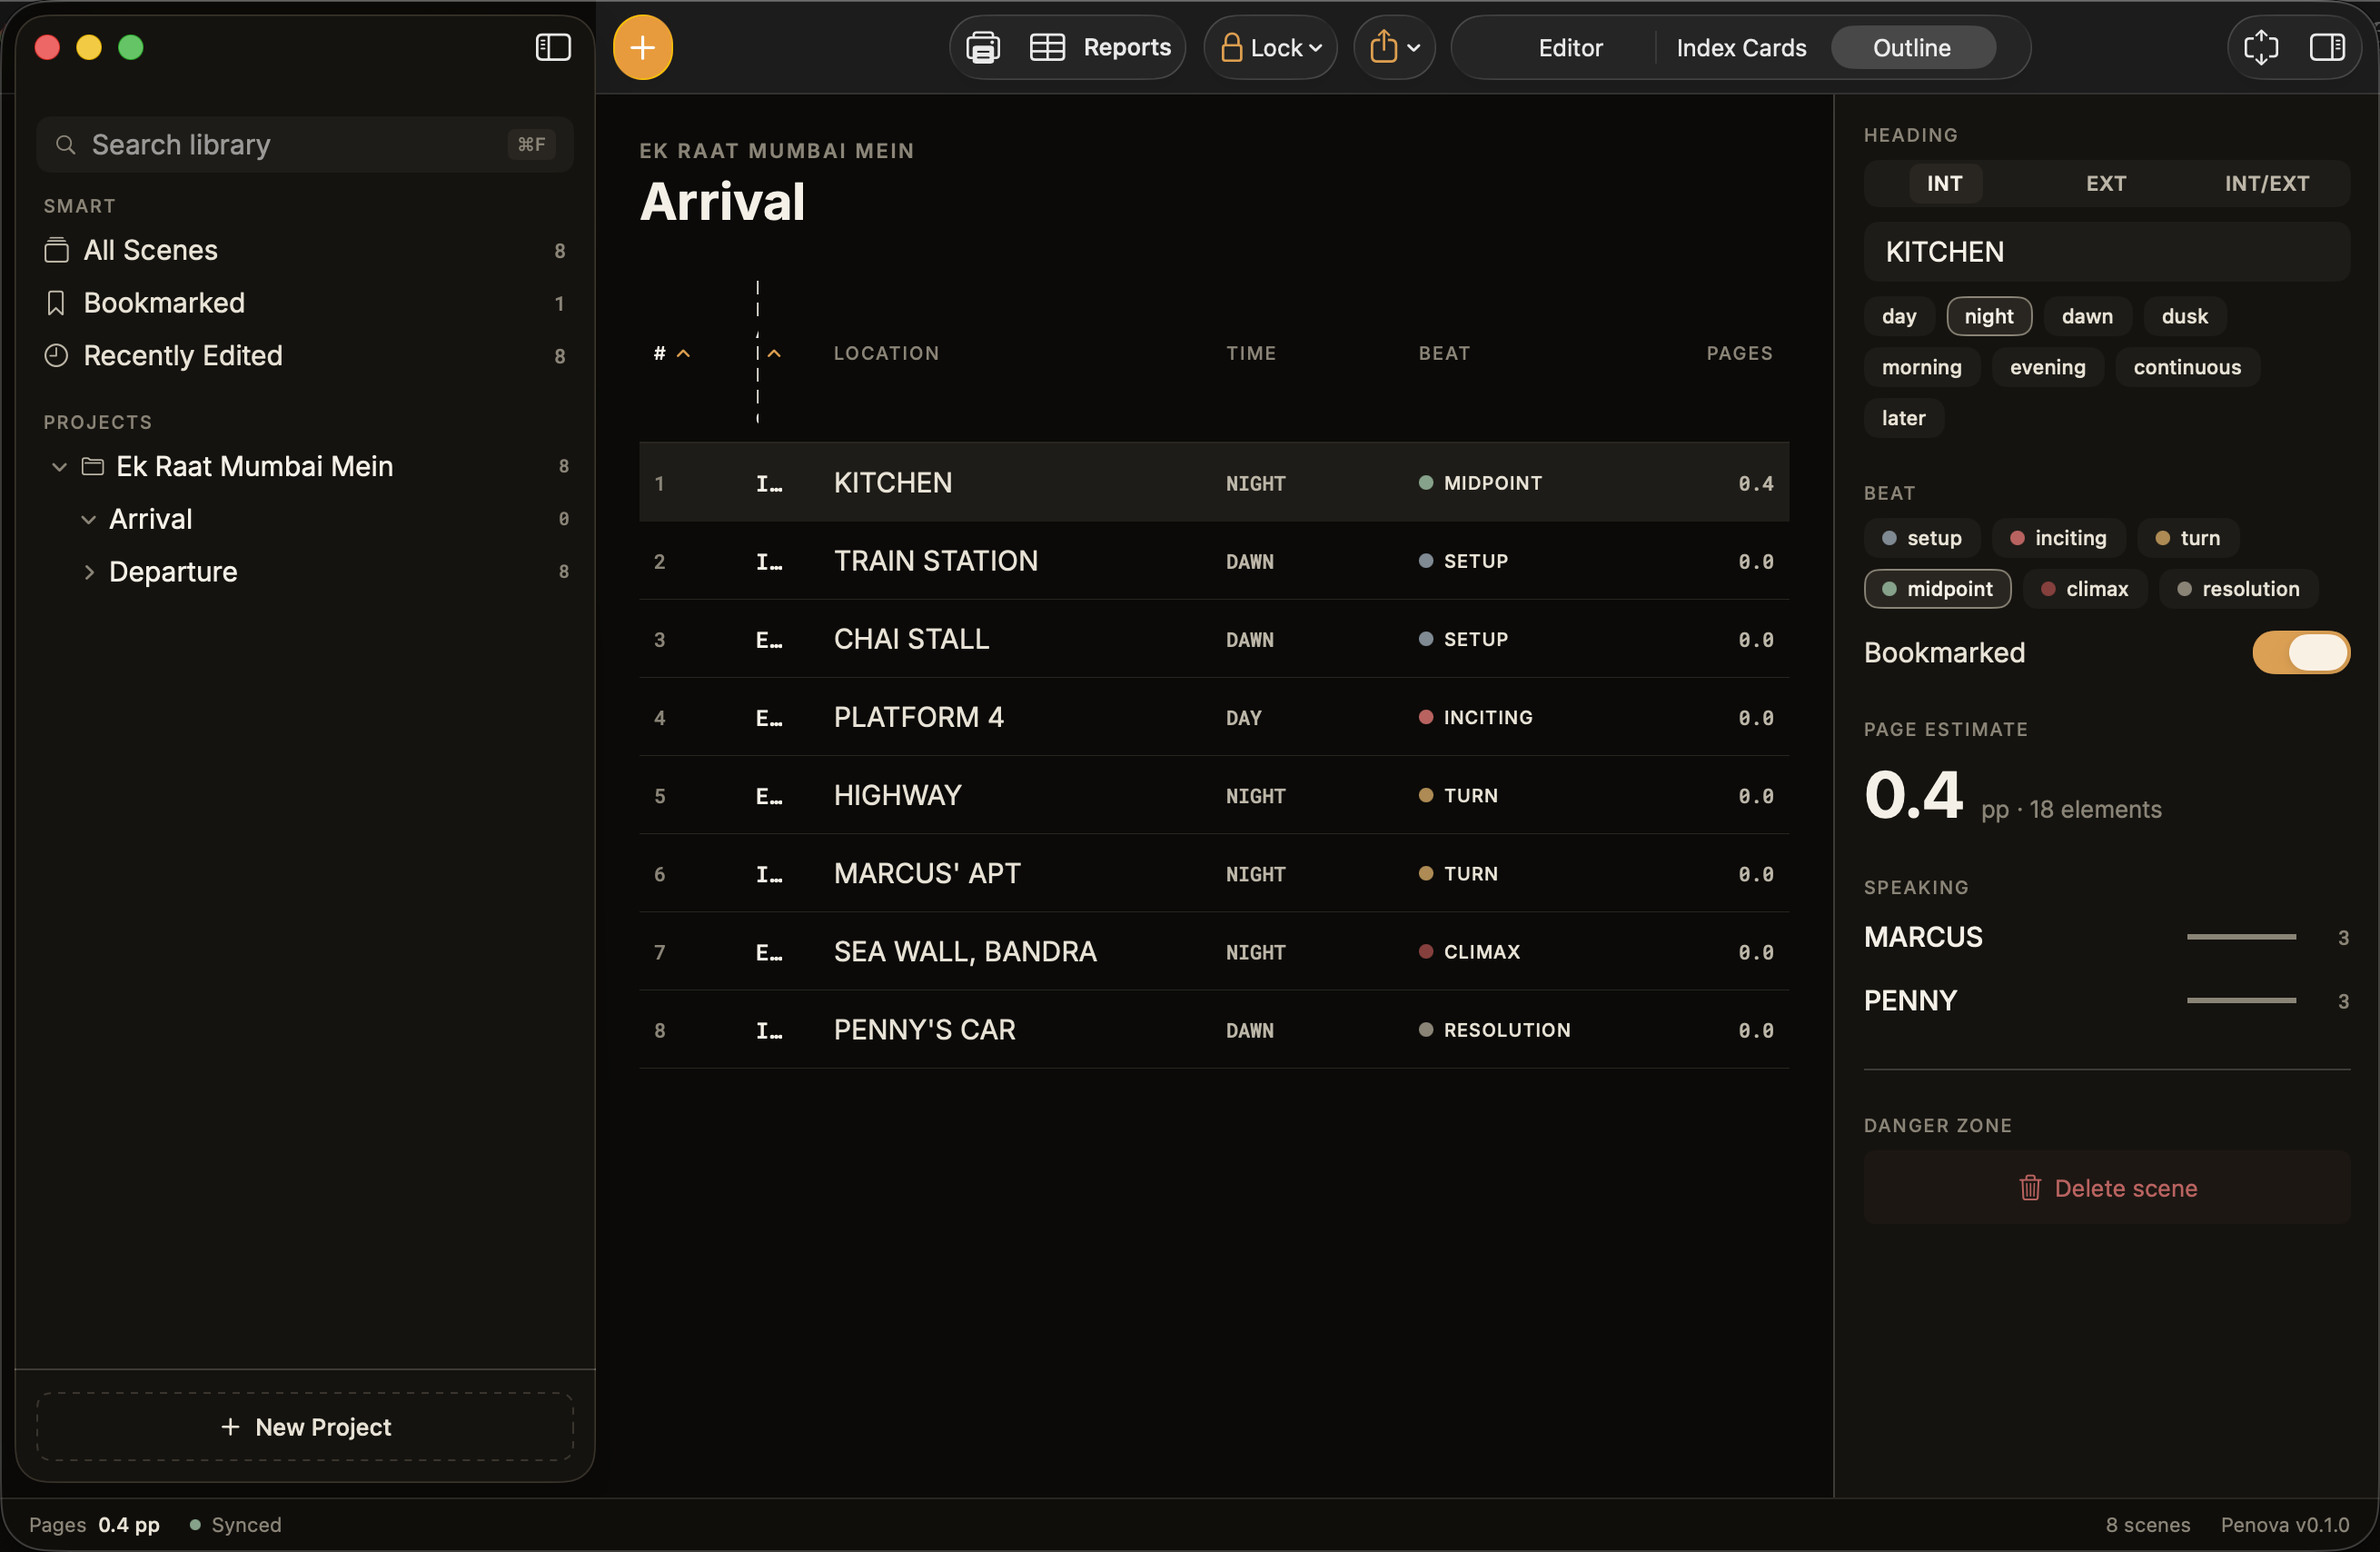Open All Scenes smart list

pos(305,250)
